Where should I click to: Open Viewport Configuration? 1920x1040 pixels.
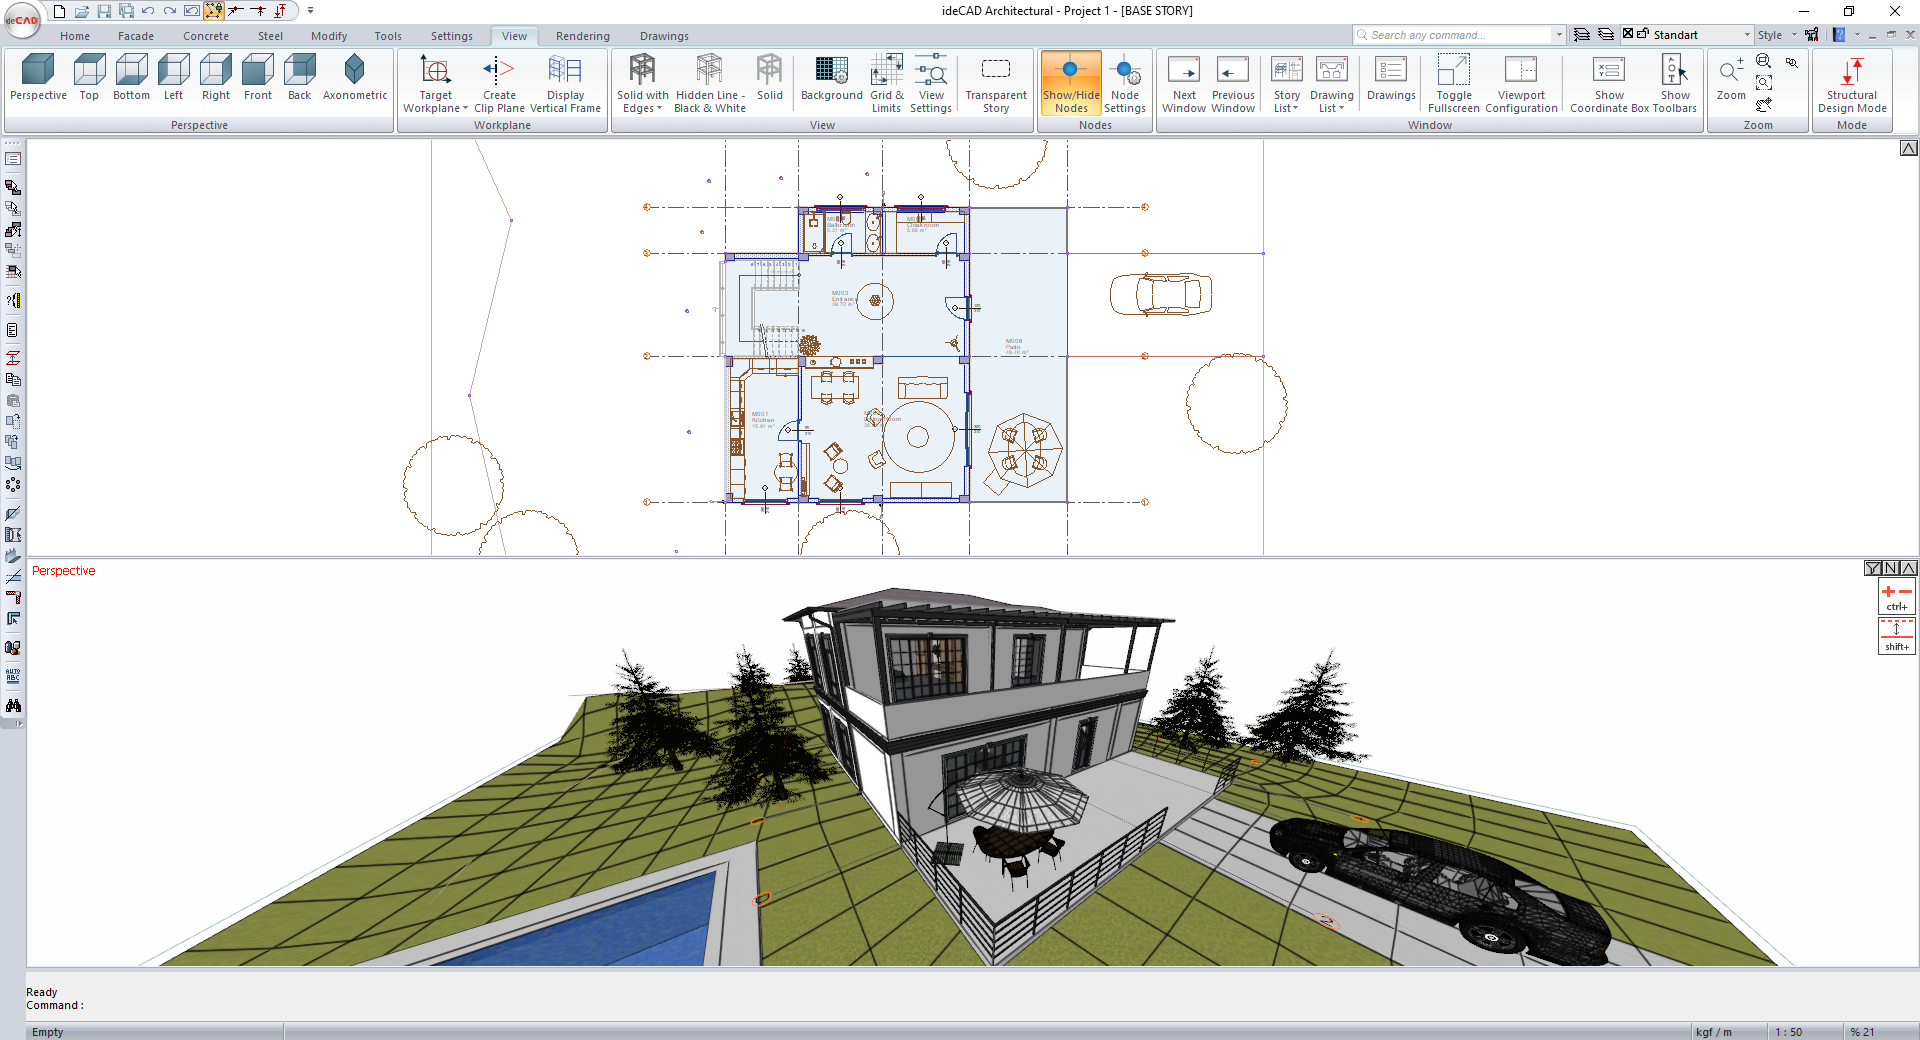(x=1521, y=84)
